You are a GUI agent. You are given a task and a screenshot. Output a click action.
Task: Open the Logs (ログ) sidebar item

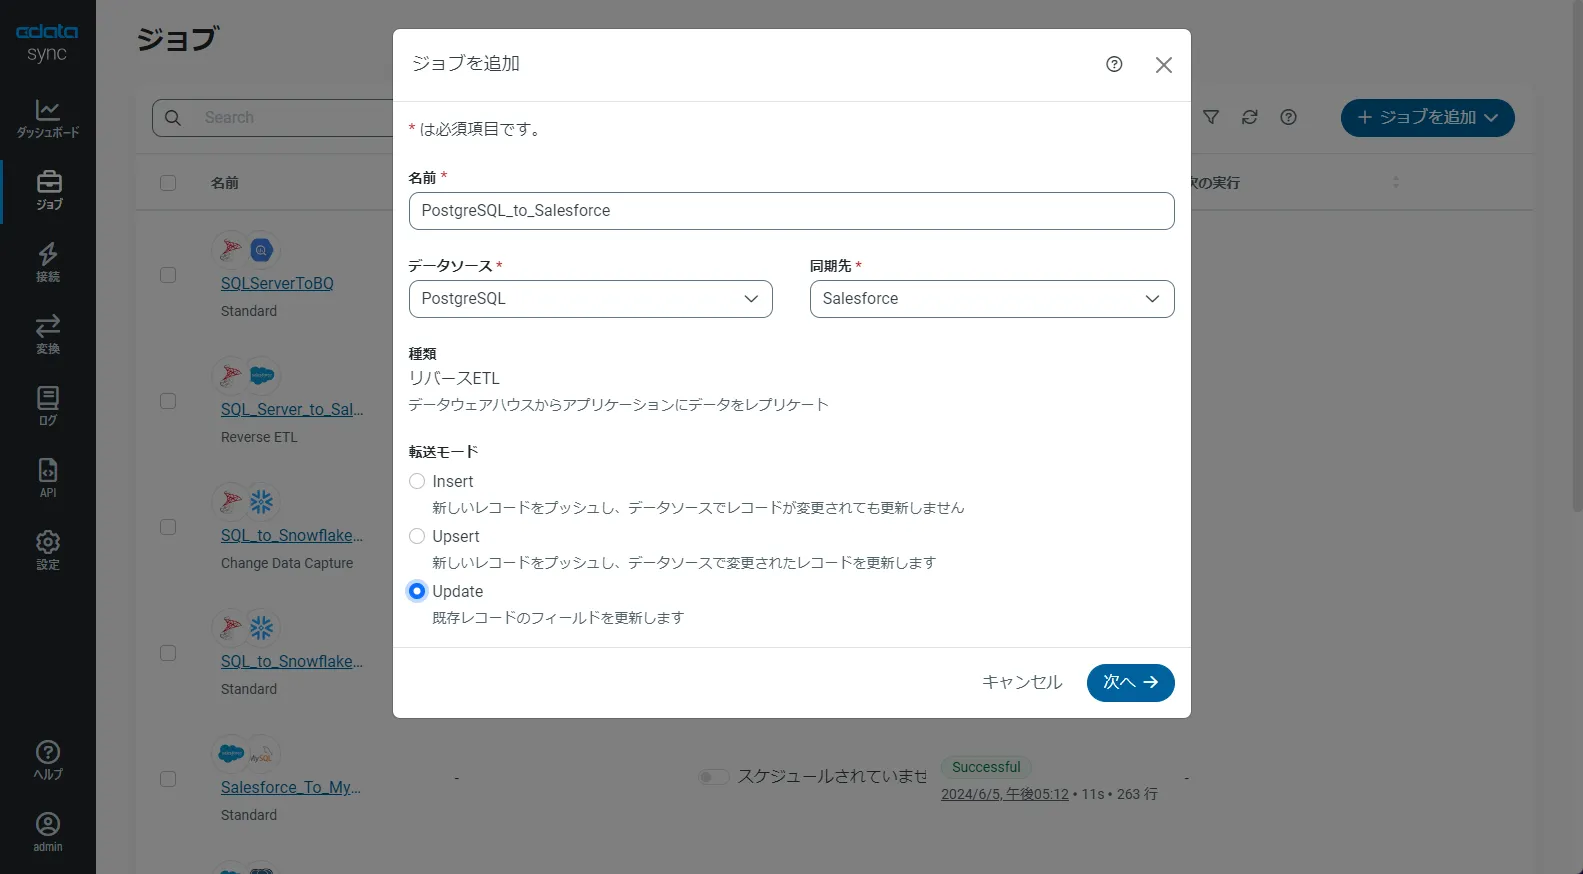(48, 407)
